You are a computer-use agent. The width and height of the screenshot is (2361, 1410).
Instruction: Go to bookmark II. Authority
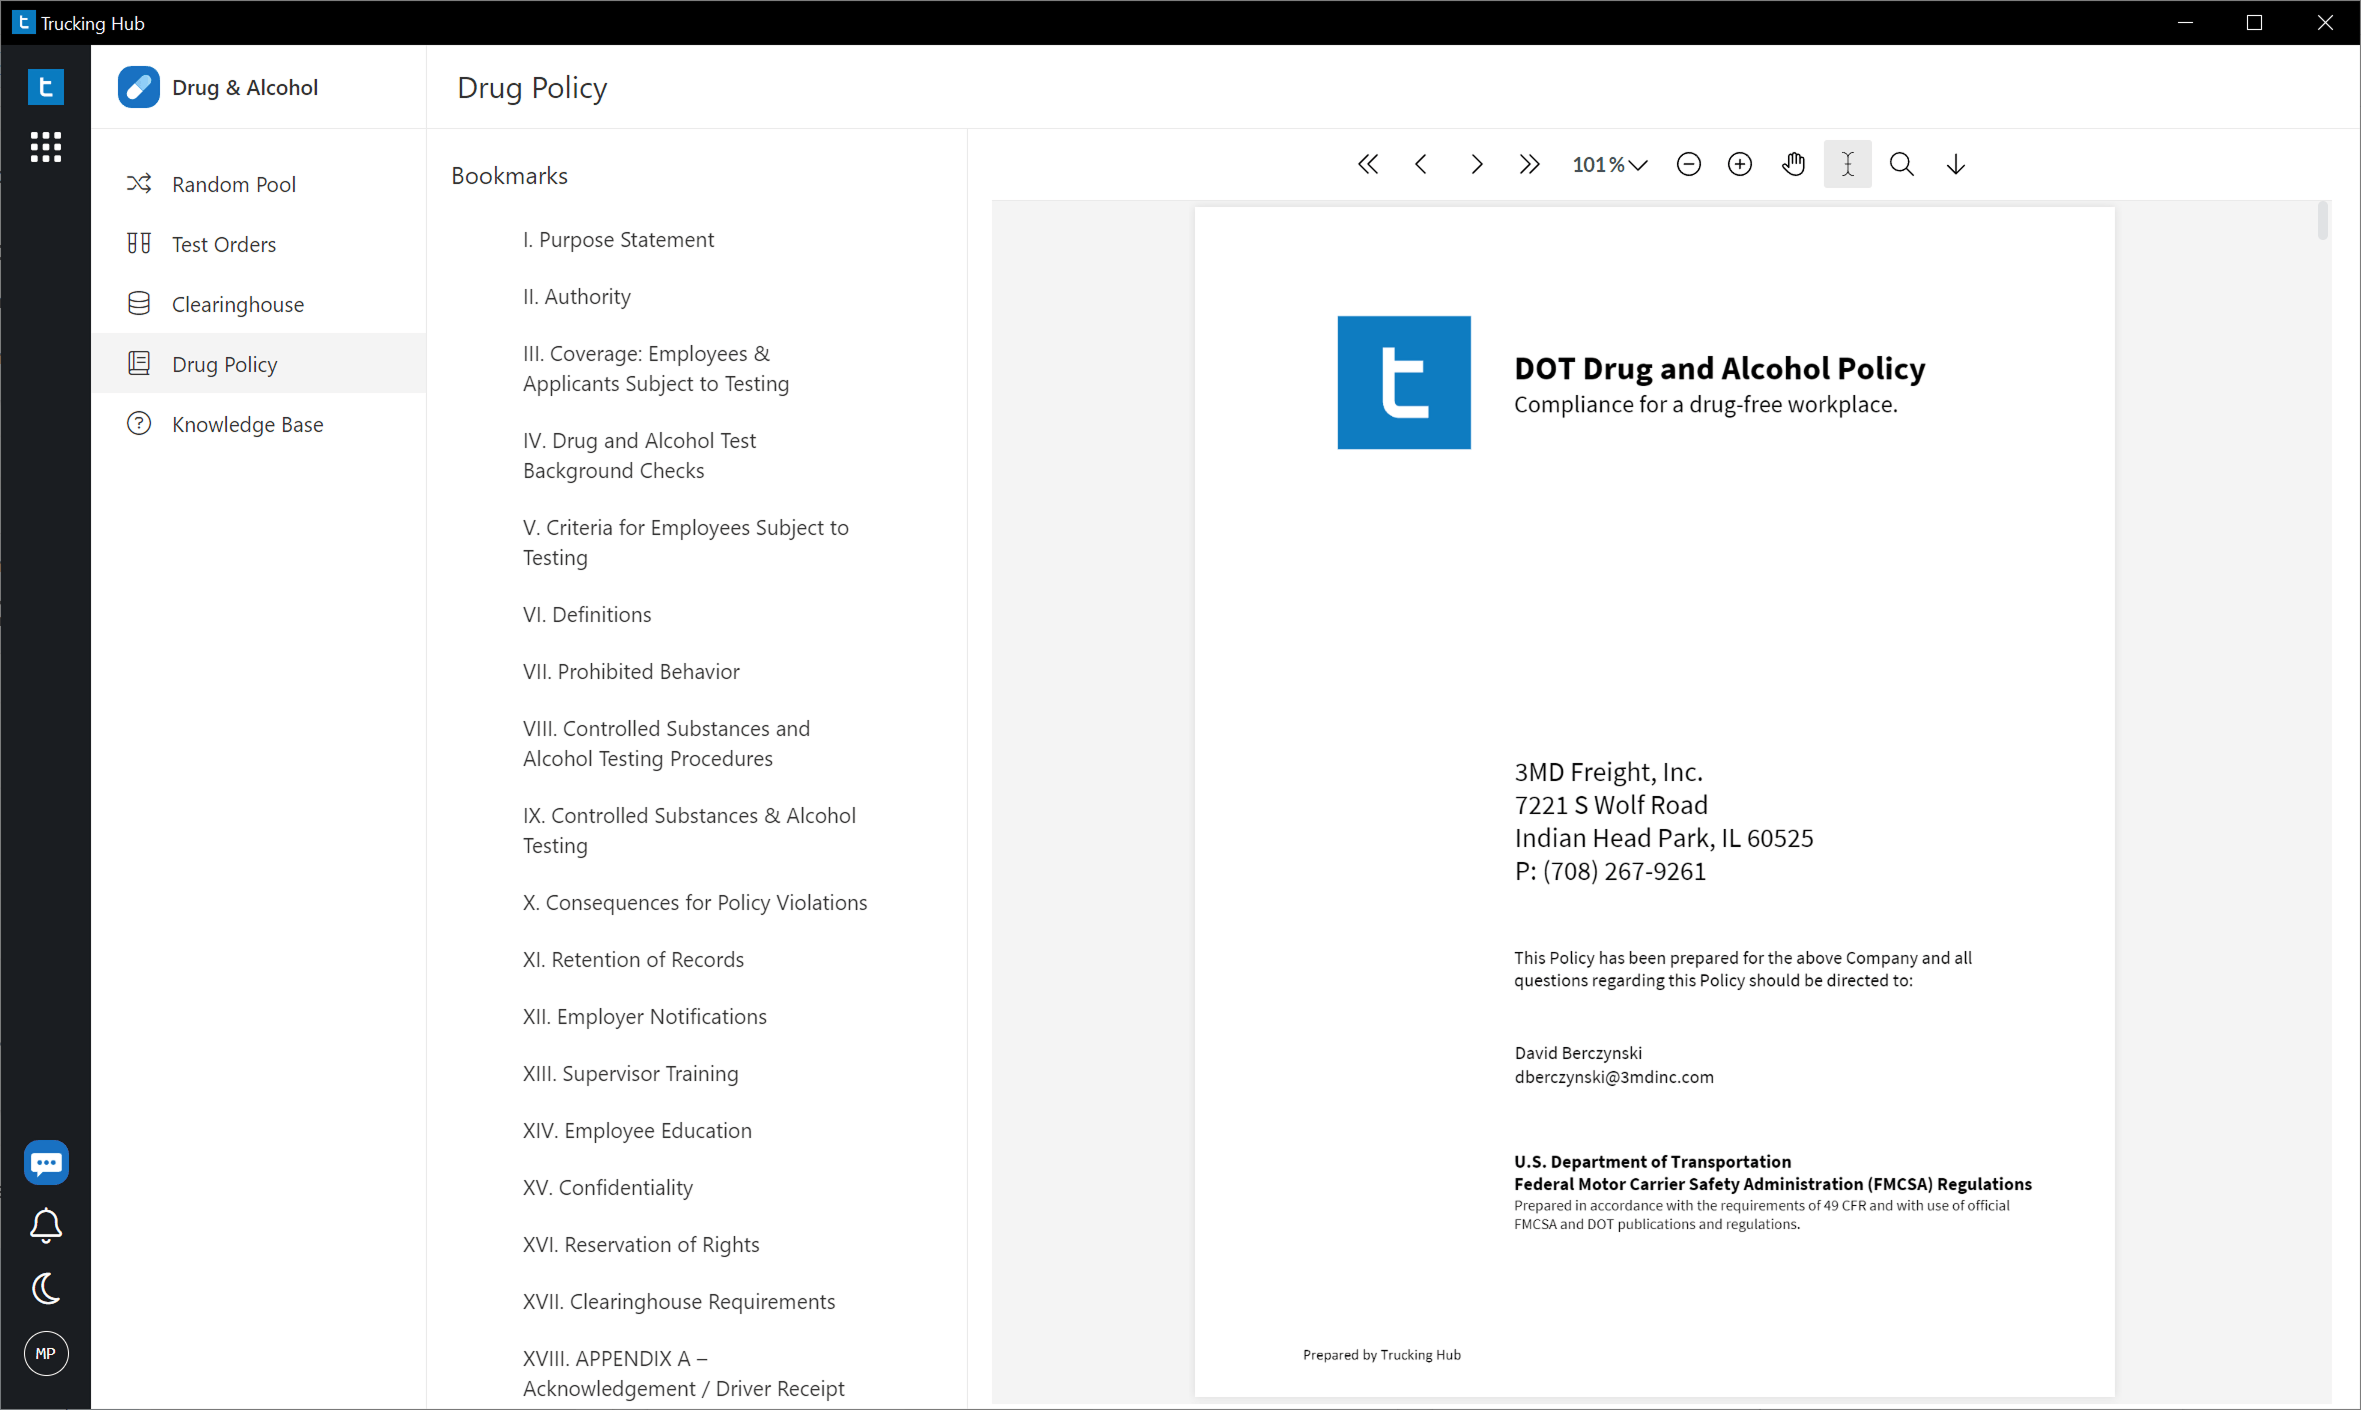click(x=577, y=297)
